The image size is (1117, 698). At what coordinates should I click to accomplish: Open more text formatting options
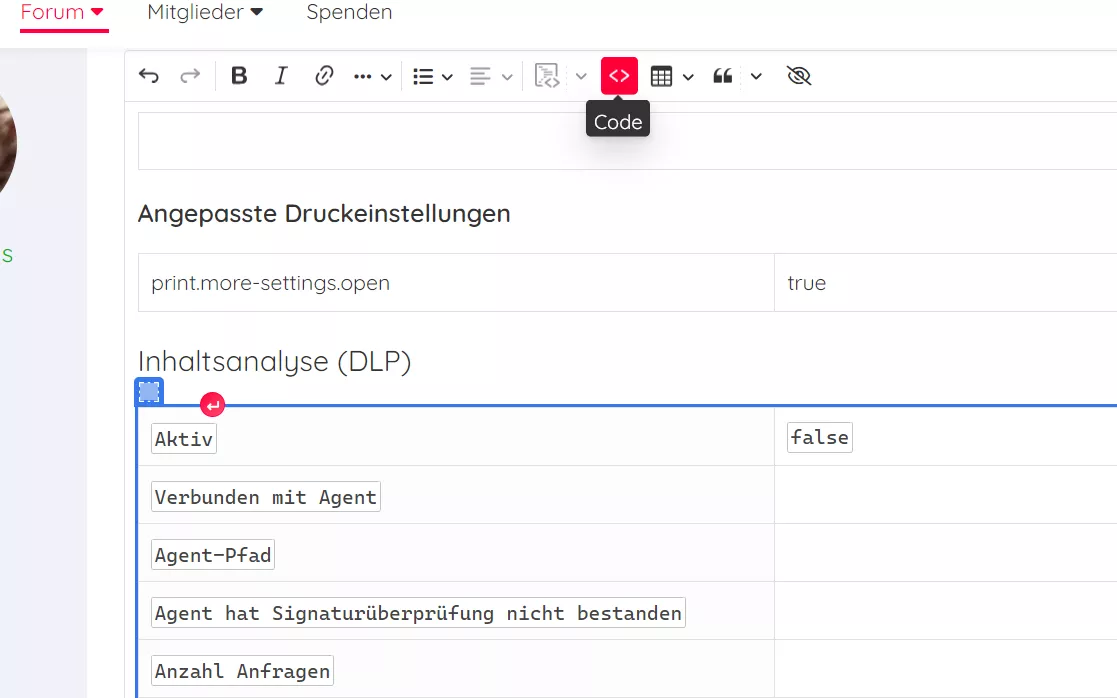372,76
